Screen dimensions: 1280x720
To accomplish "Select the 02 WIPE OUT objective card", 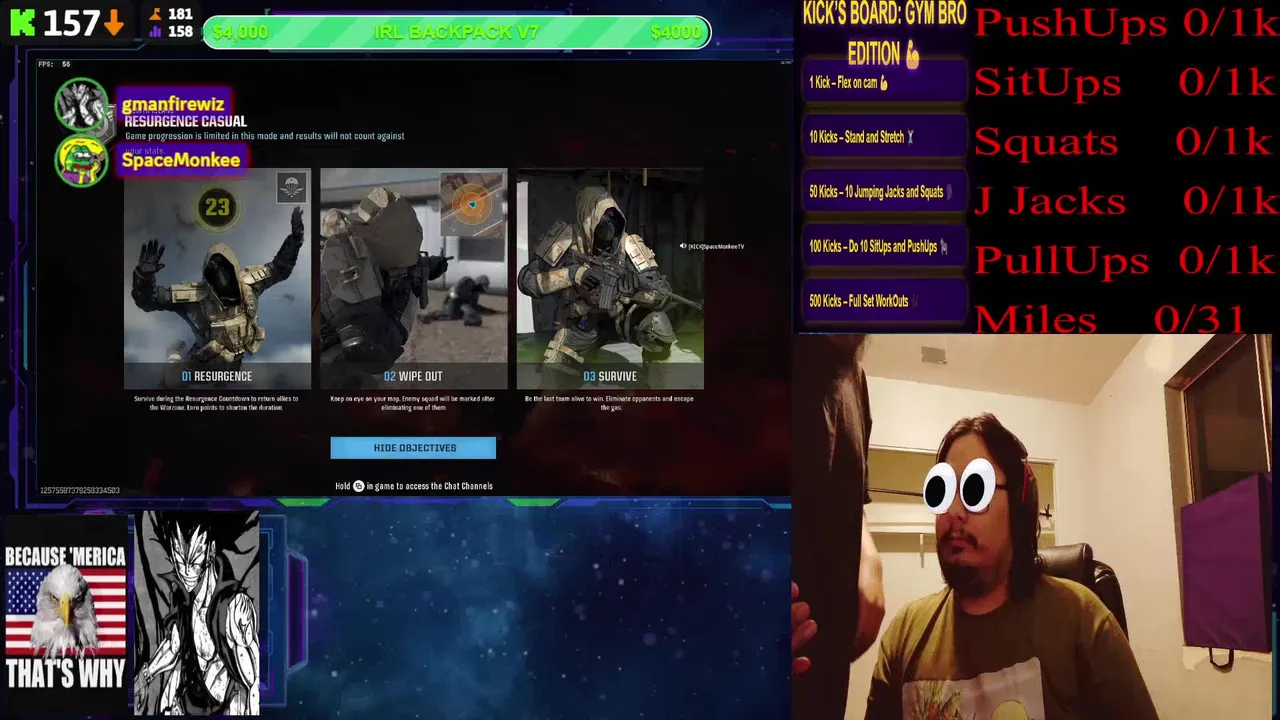I will pos(413,279).
